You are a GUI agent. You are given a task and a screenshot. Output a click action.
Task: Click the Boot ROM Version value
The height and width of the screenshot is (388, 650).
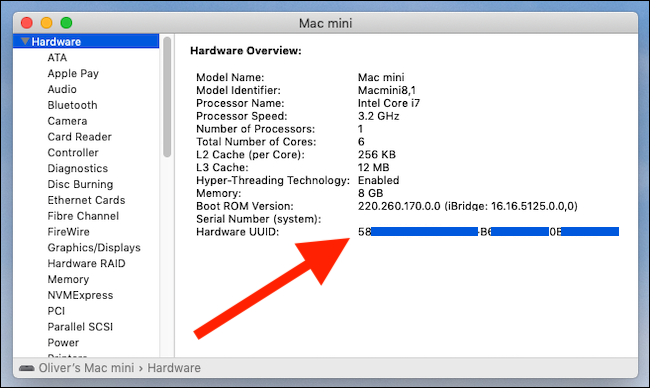coord(468,206)
